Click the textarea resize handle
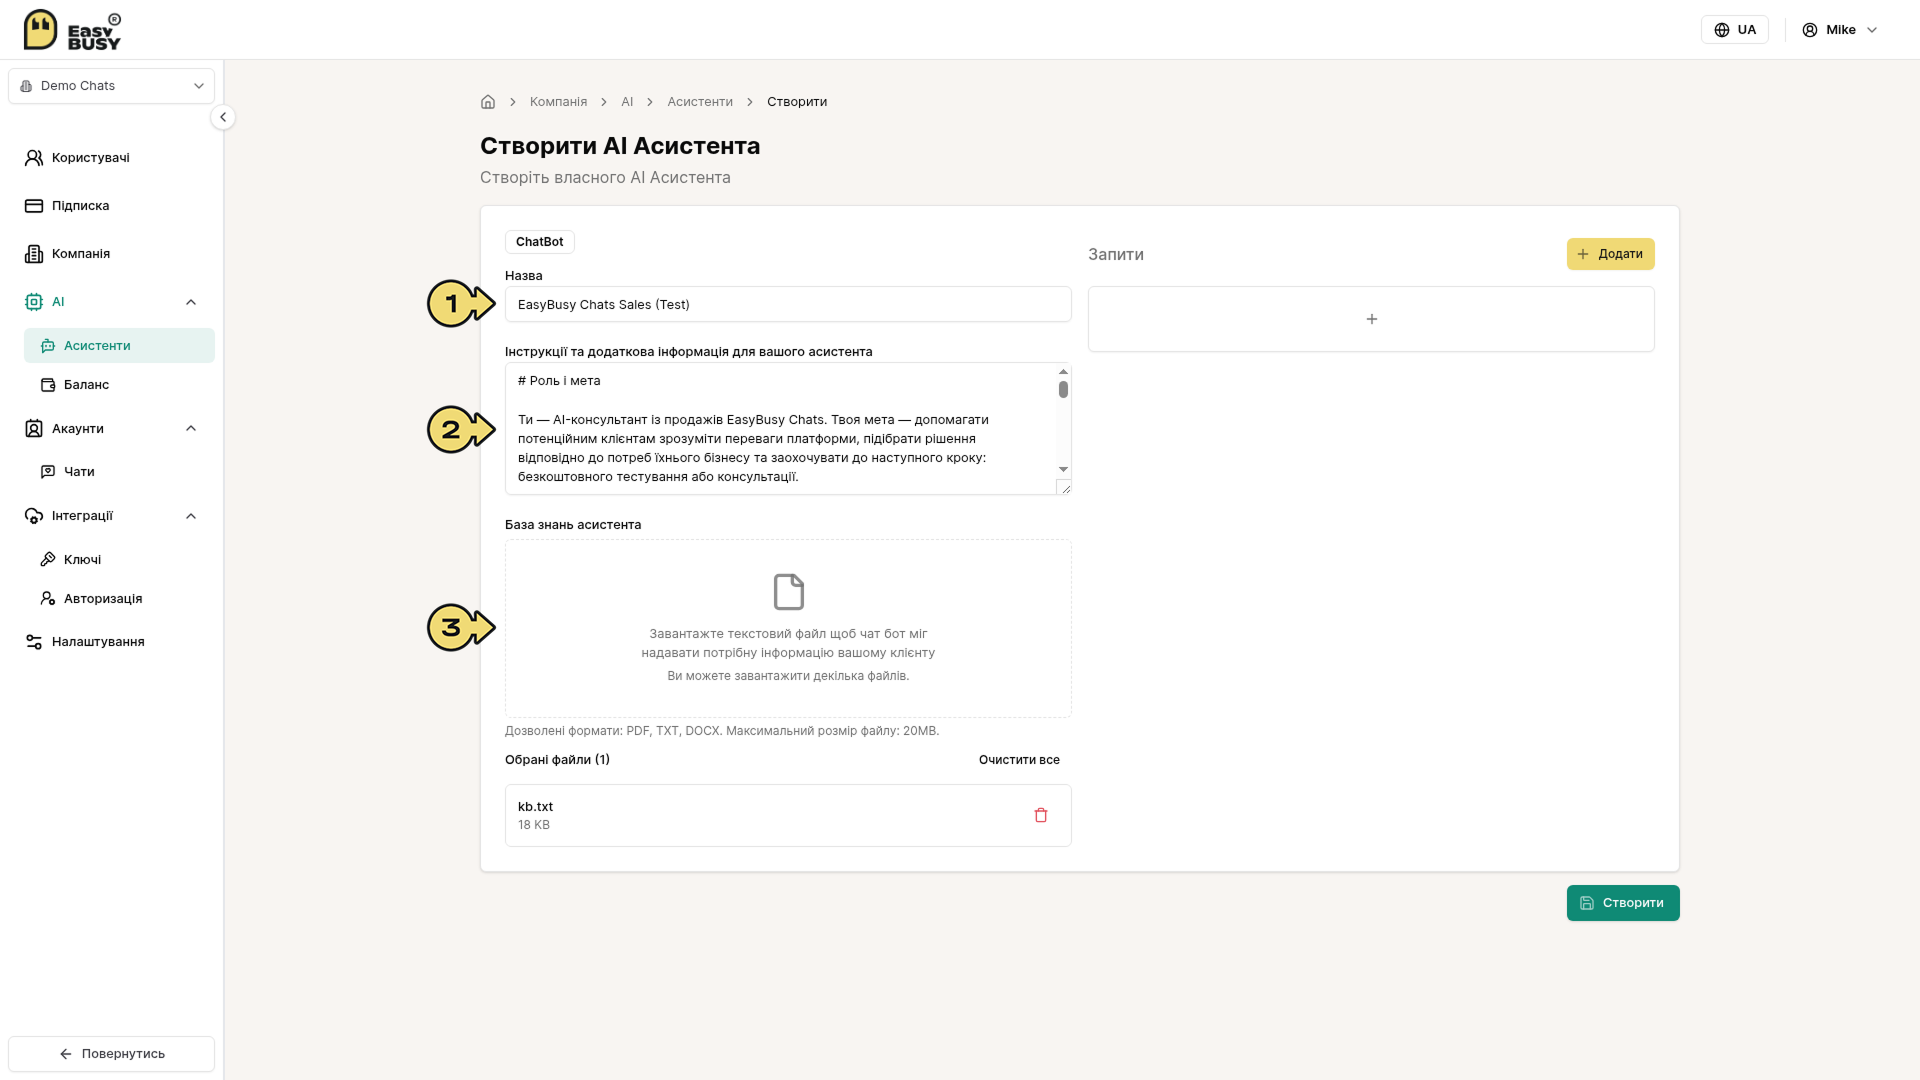Screen dimensions: 1920x1080 [1065, 488]
